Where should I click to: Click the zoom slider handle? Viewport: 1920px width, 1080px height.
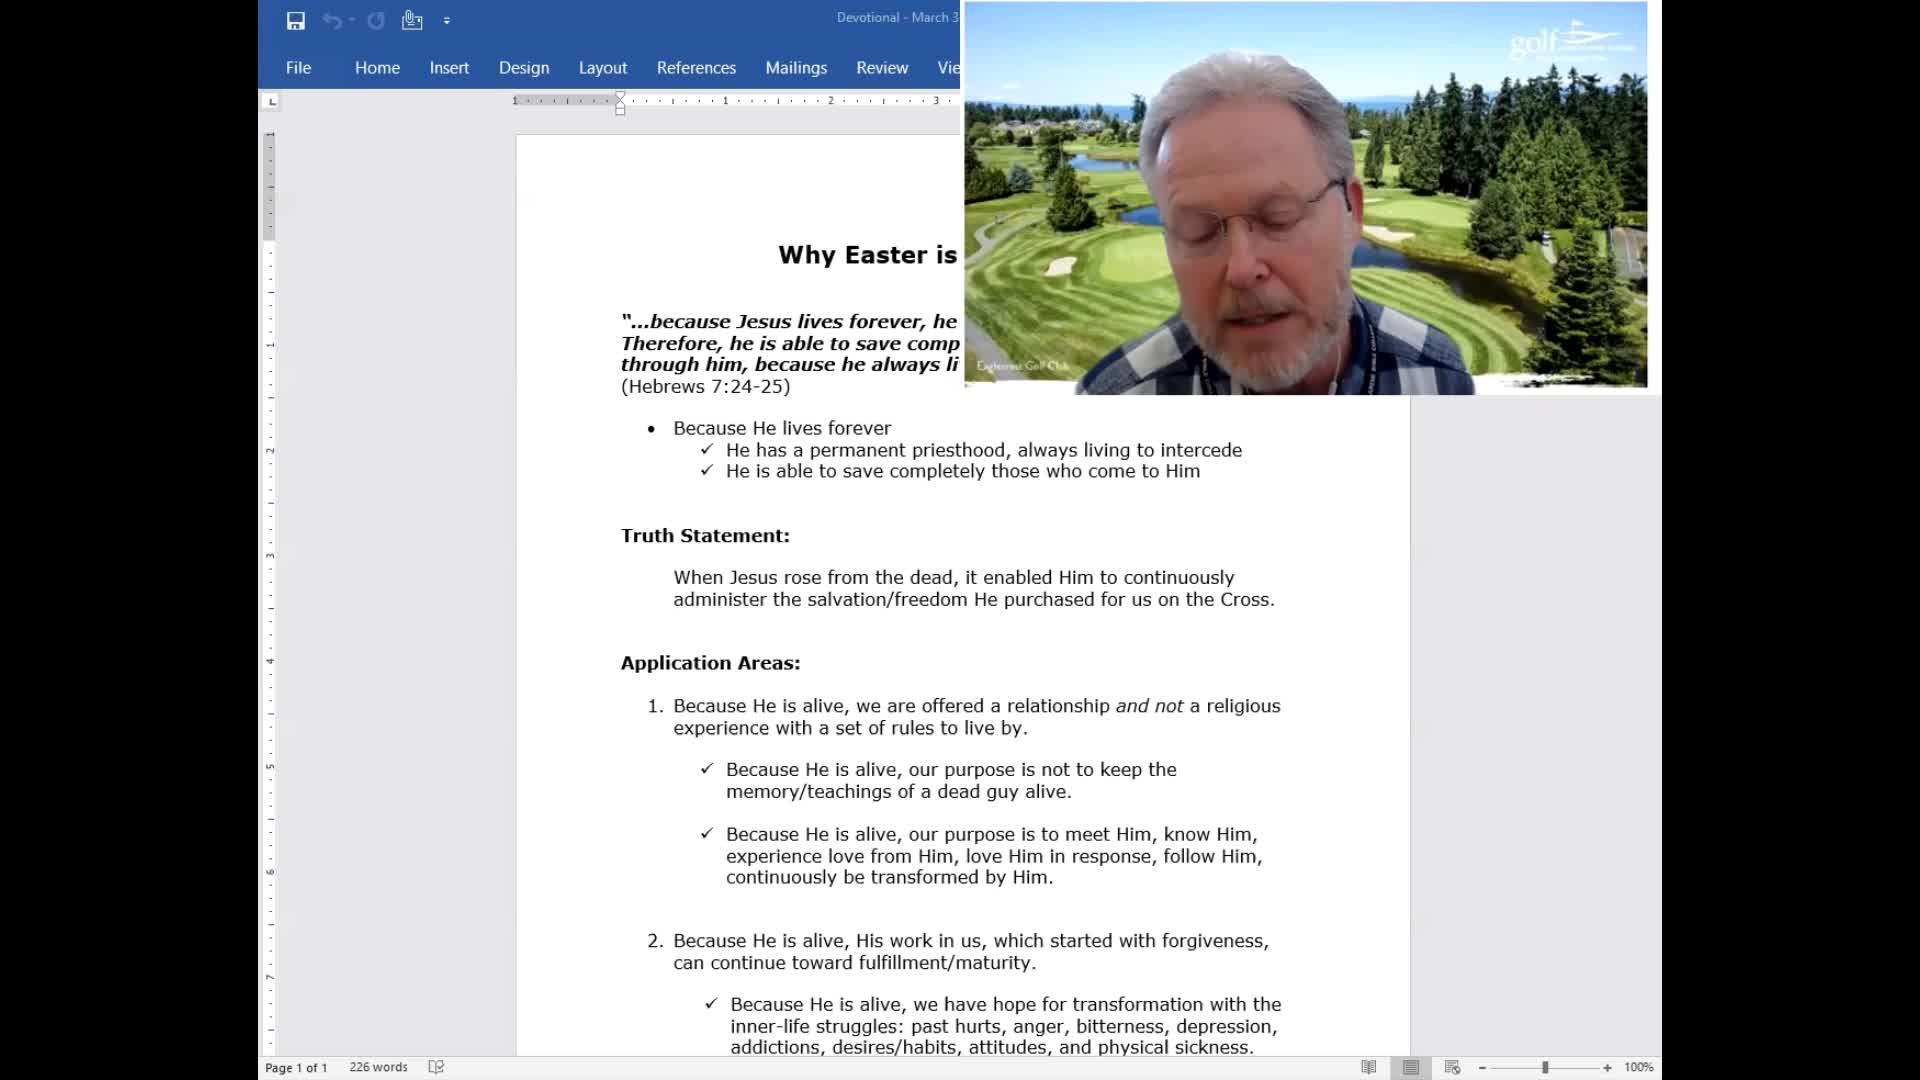[1545, 1067]
